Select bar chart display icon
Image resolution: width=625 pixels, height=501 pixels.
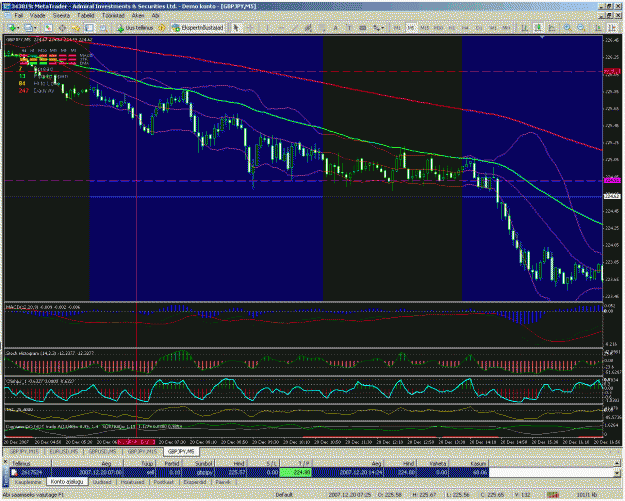coord(525,28)
